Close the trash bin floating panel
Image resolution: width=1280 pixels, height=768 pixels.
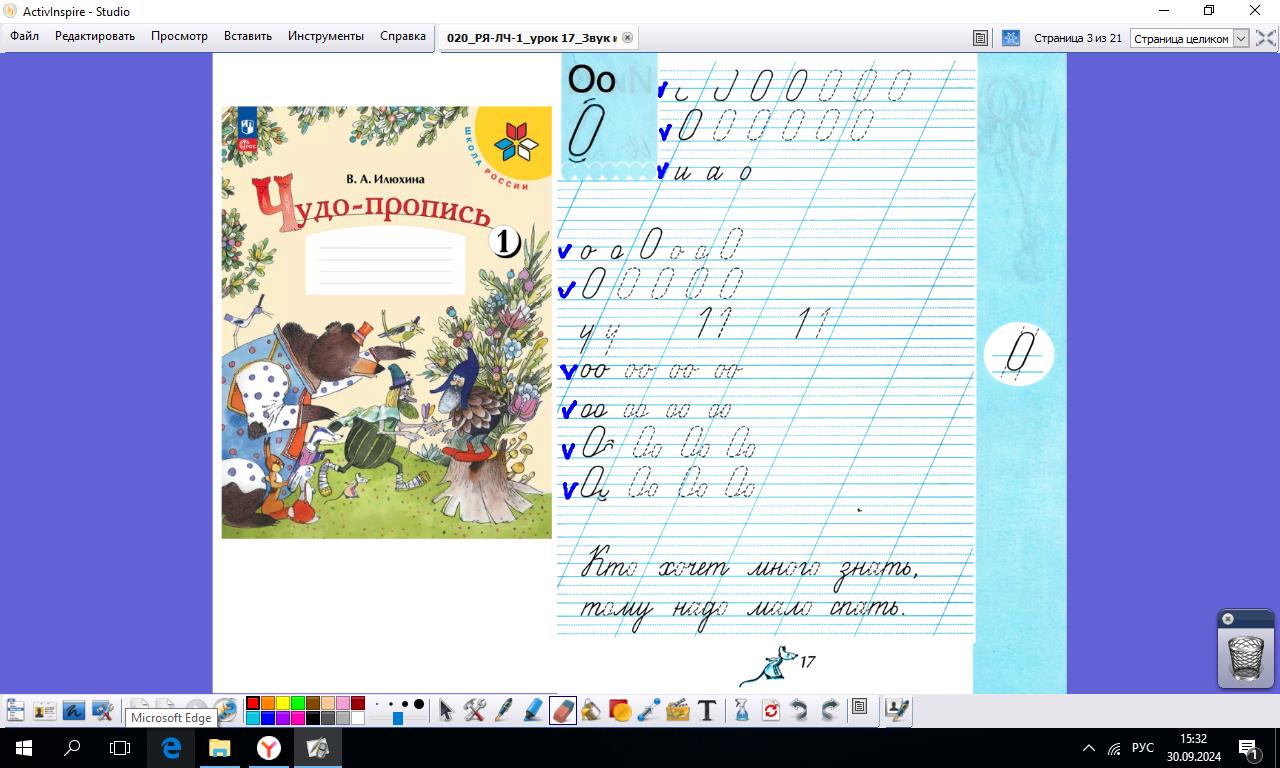(1228, 619)
